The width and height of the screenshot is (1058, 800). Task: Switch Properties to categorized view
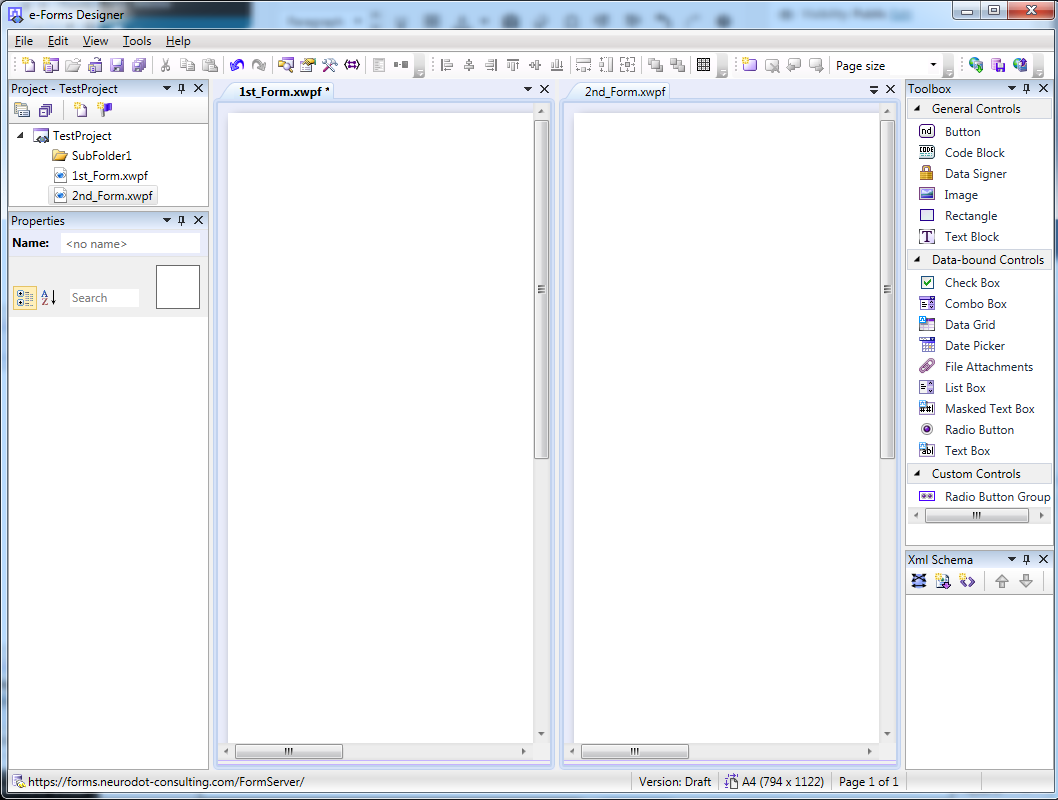[x=25, y=297]
